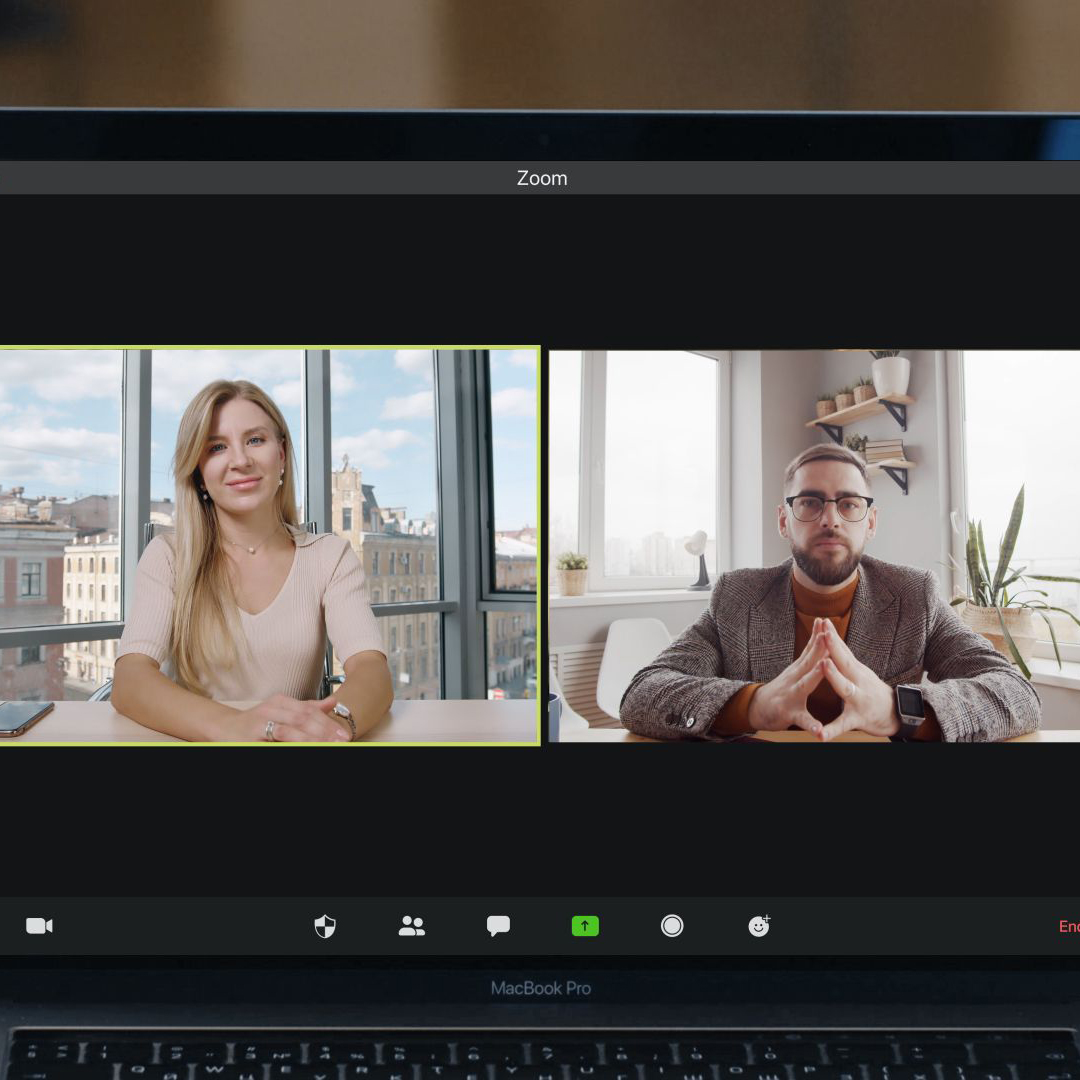Click the Zoom window title text
The image size is (1080, 1080).
(x=542, y=178)
